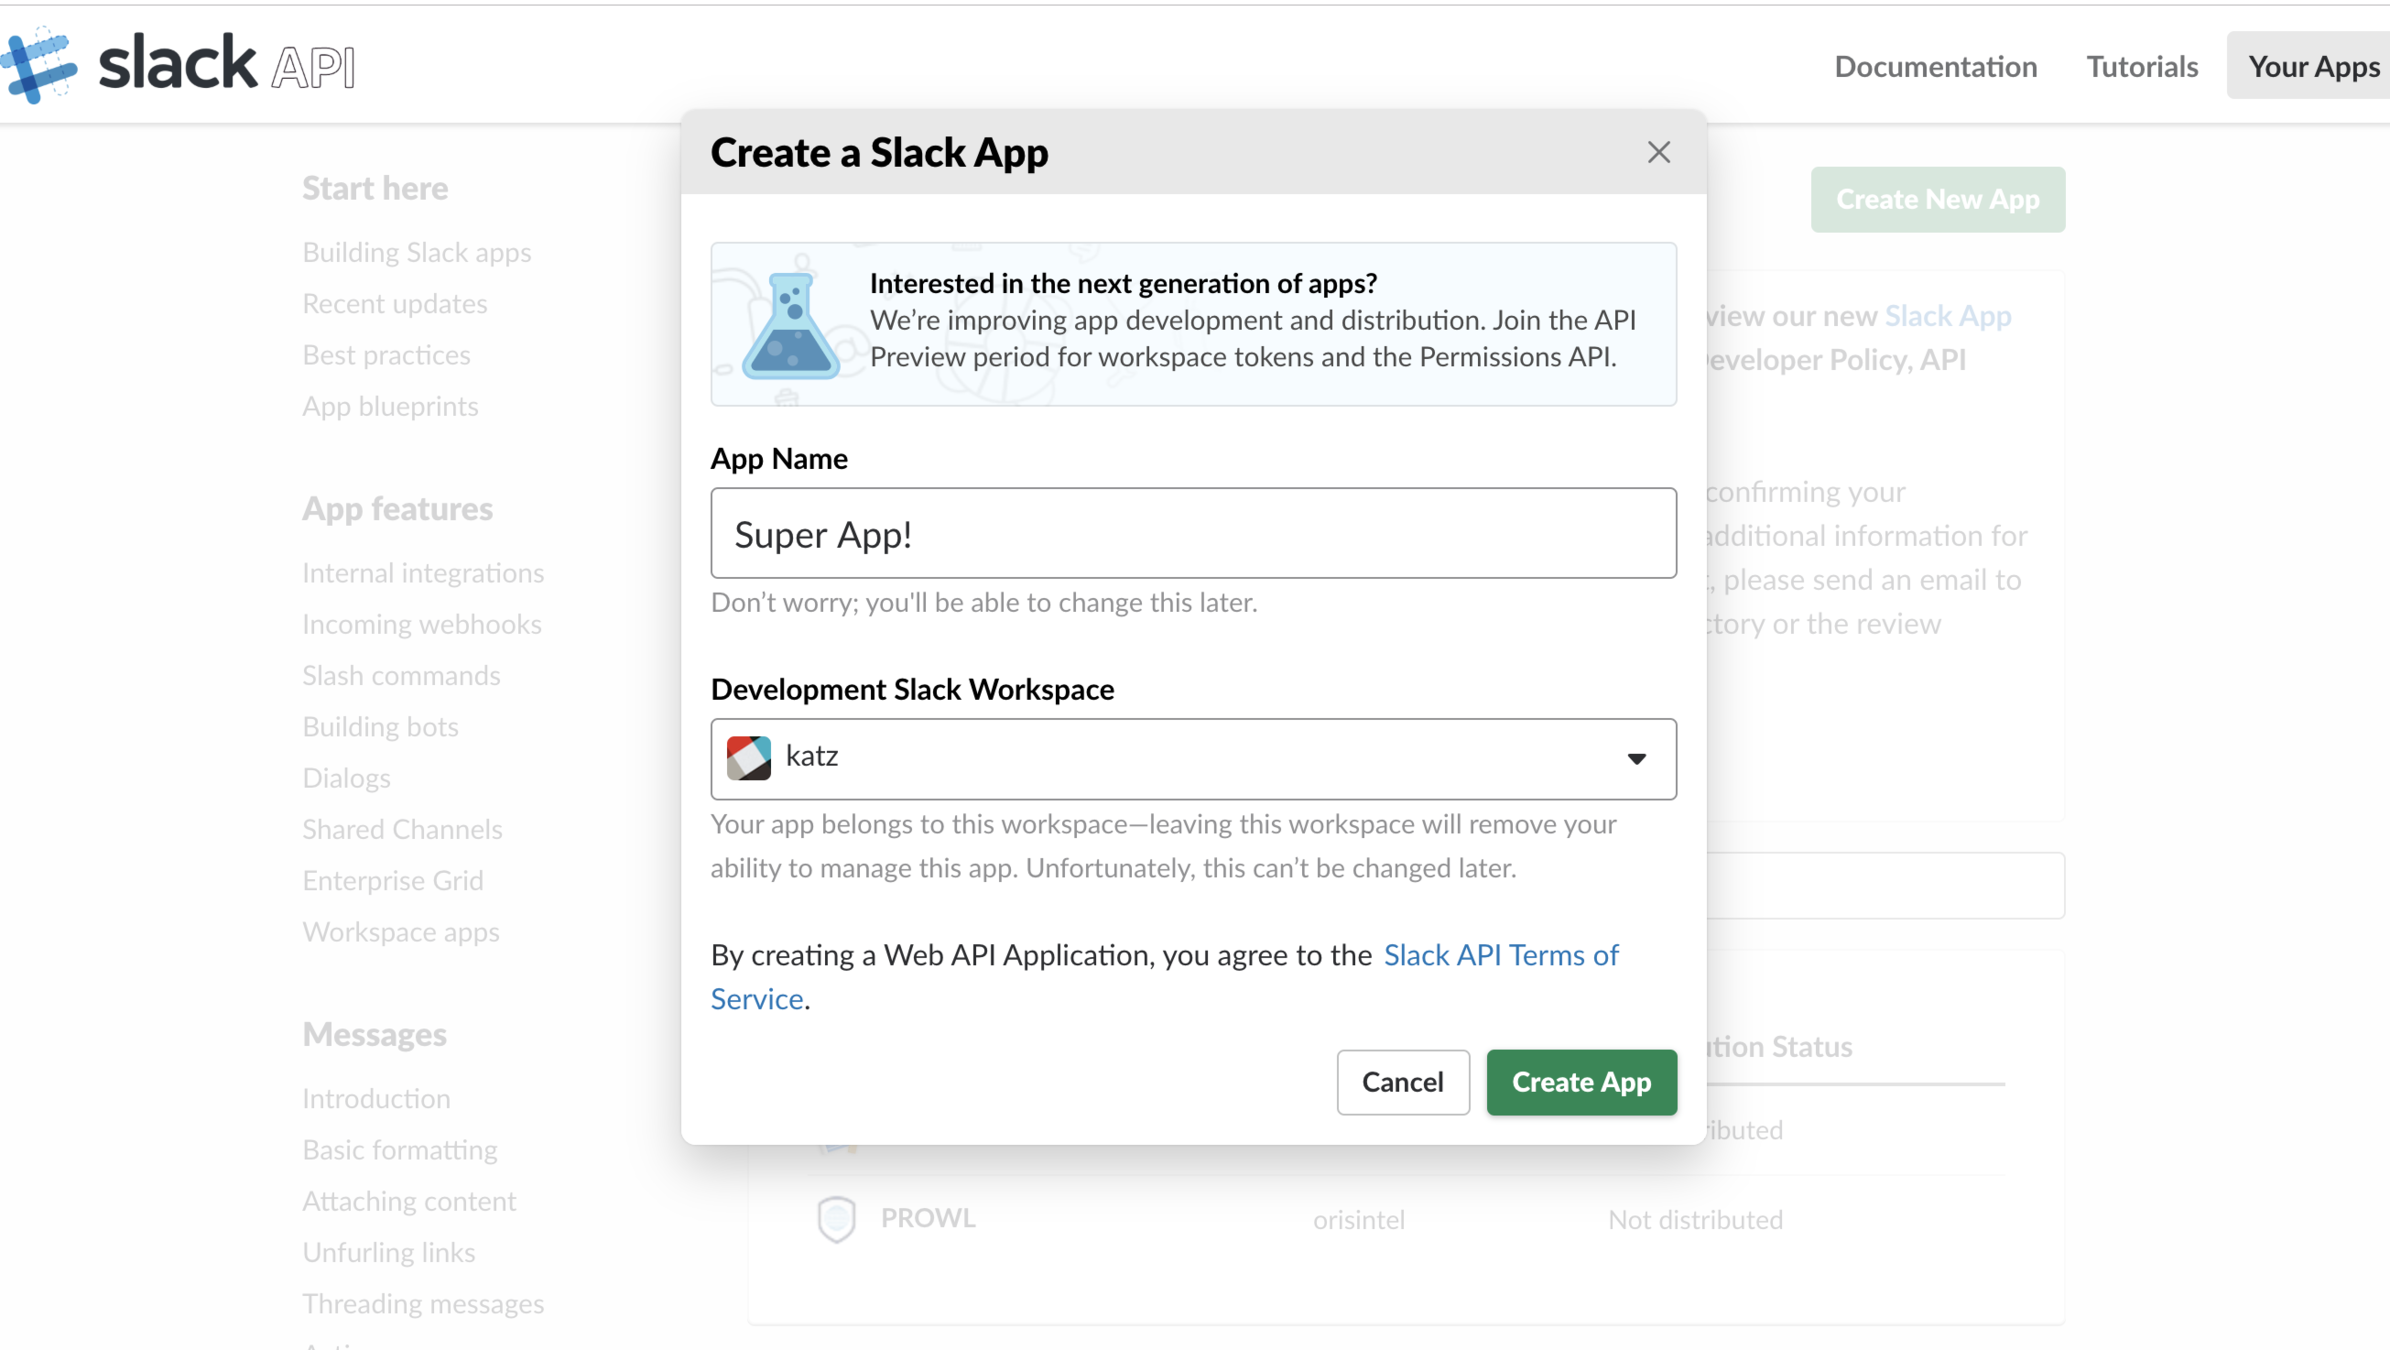Open the Slash commands sidebar link
The height and width of the screenshot is (1350, 2390).
401,675
